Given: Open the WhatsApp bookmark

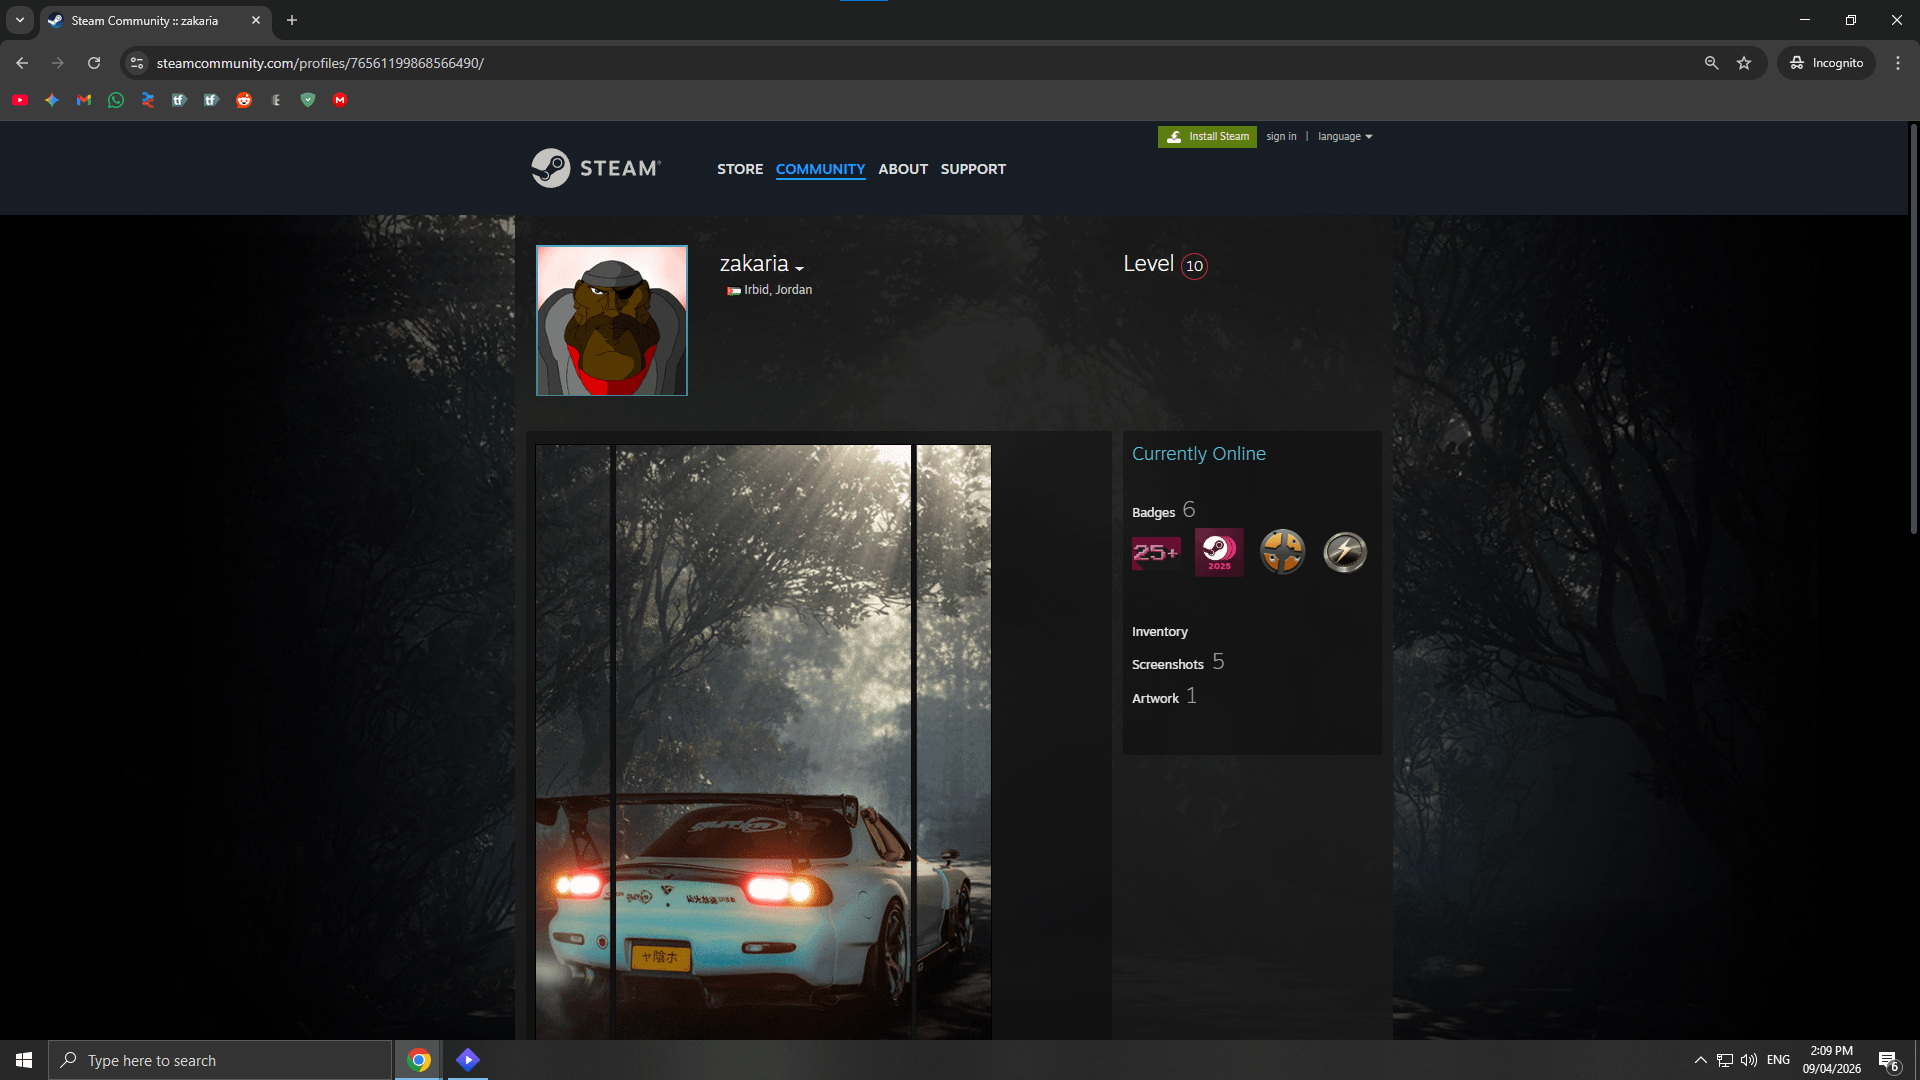Looking at the screenshot, I should tap(116, 100).
